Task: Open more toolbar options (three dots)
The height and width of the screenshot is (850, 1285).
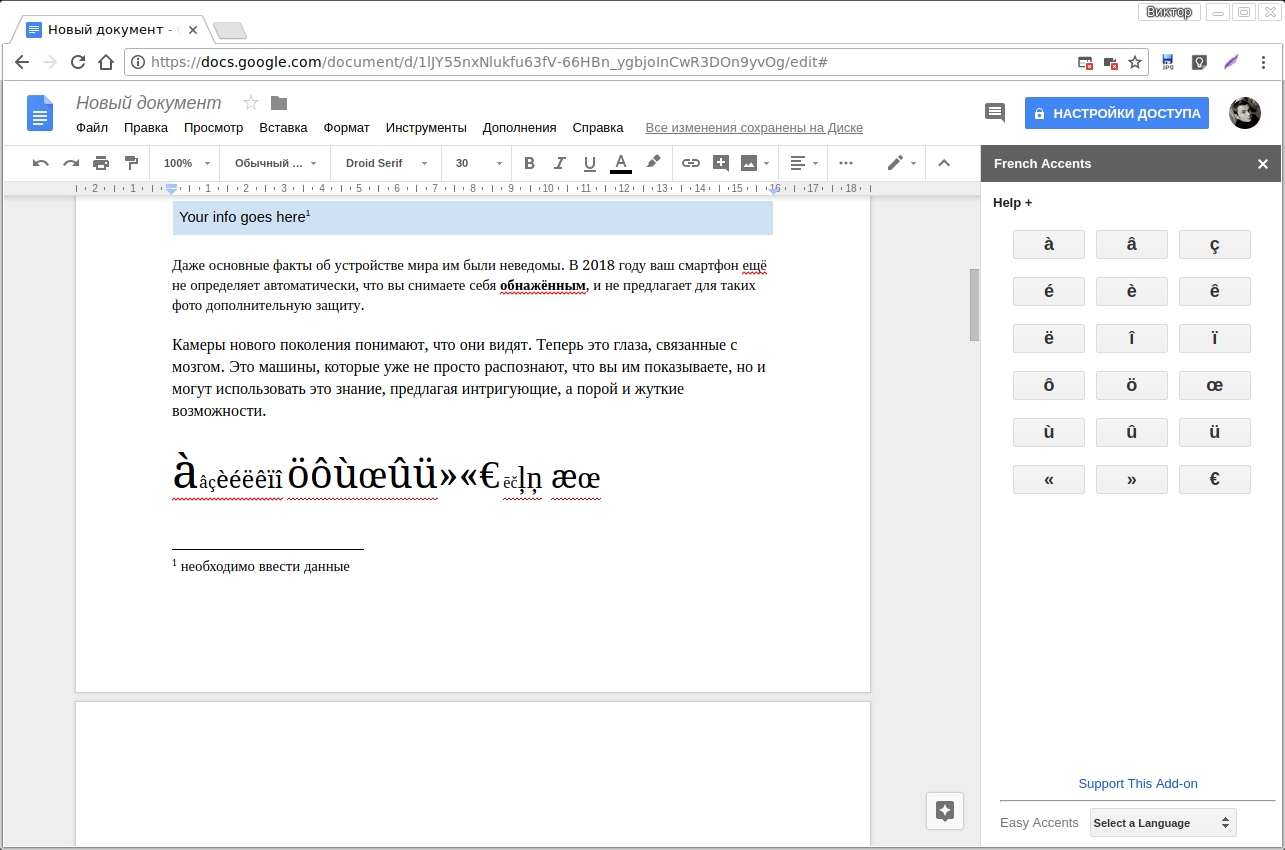Action: click(846, 163)
